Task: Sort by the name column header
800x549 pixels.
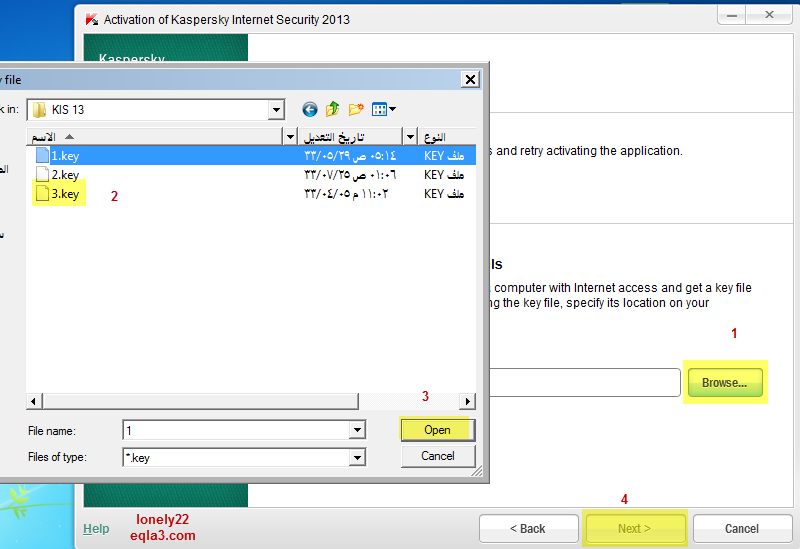Action: [155, 137]
